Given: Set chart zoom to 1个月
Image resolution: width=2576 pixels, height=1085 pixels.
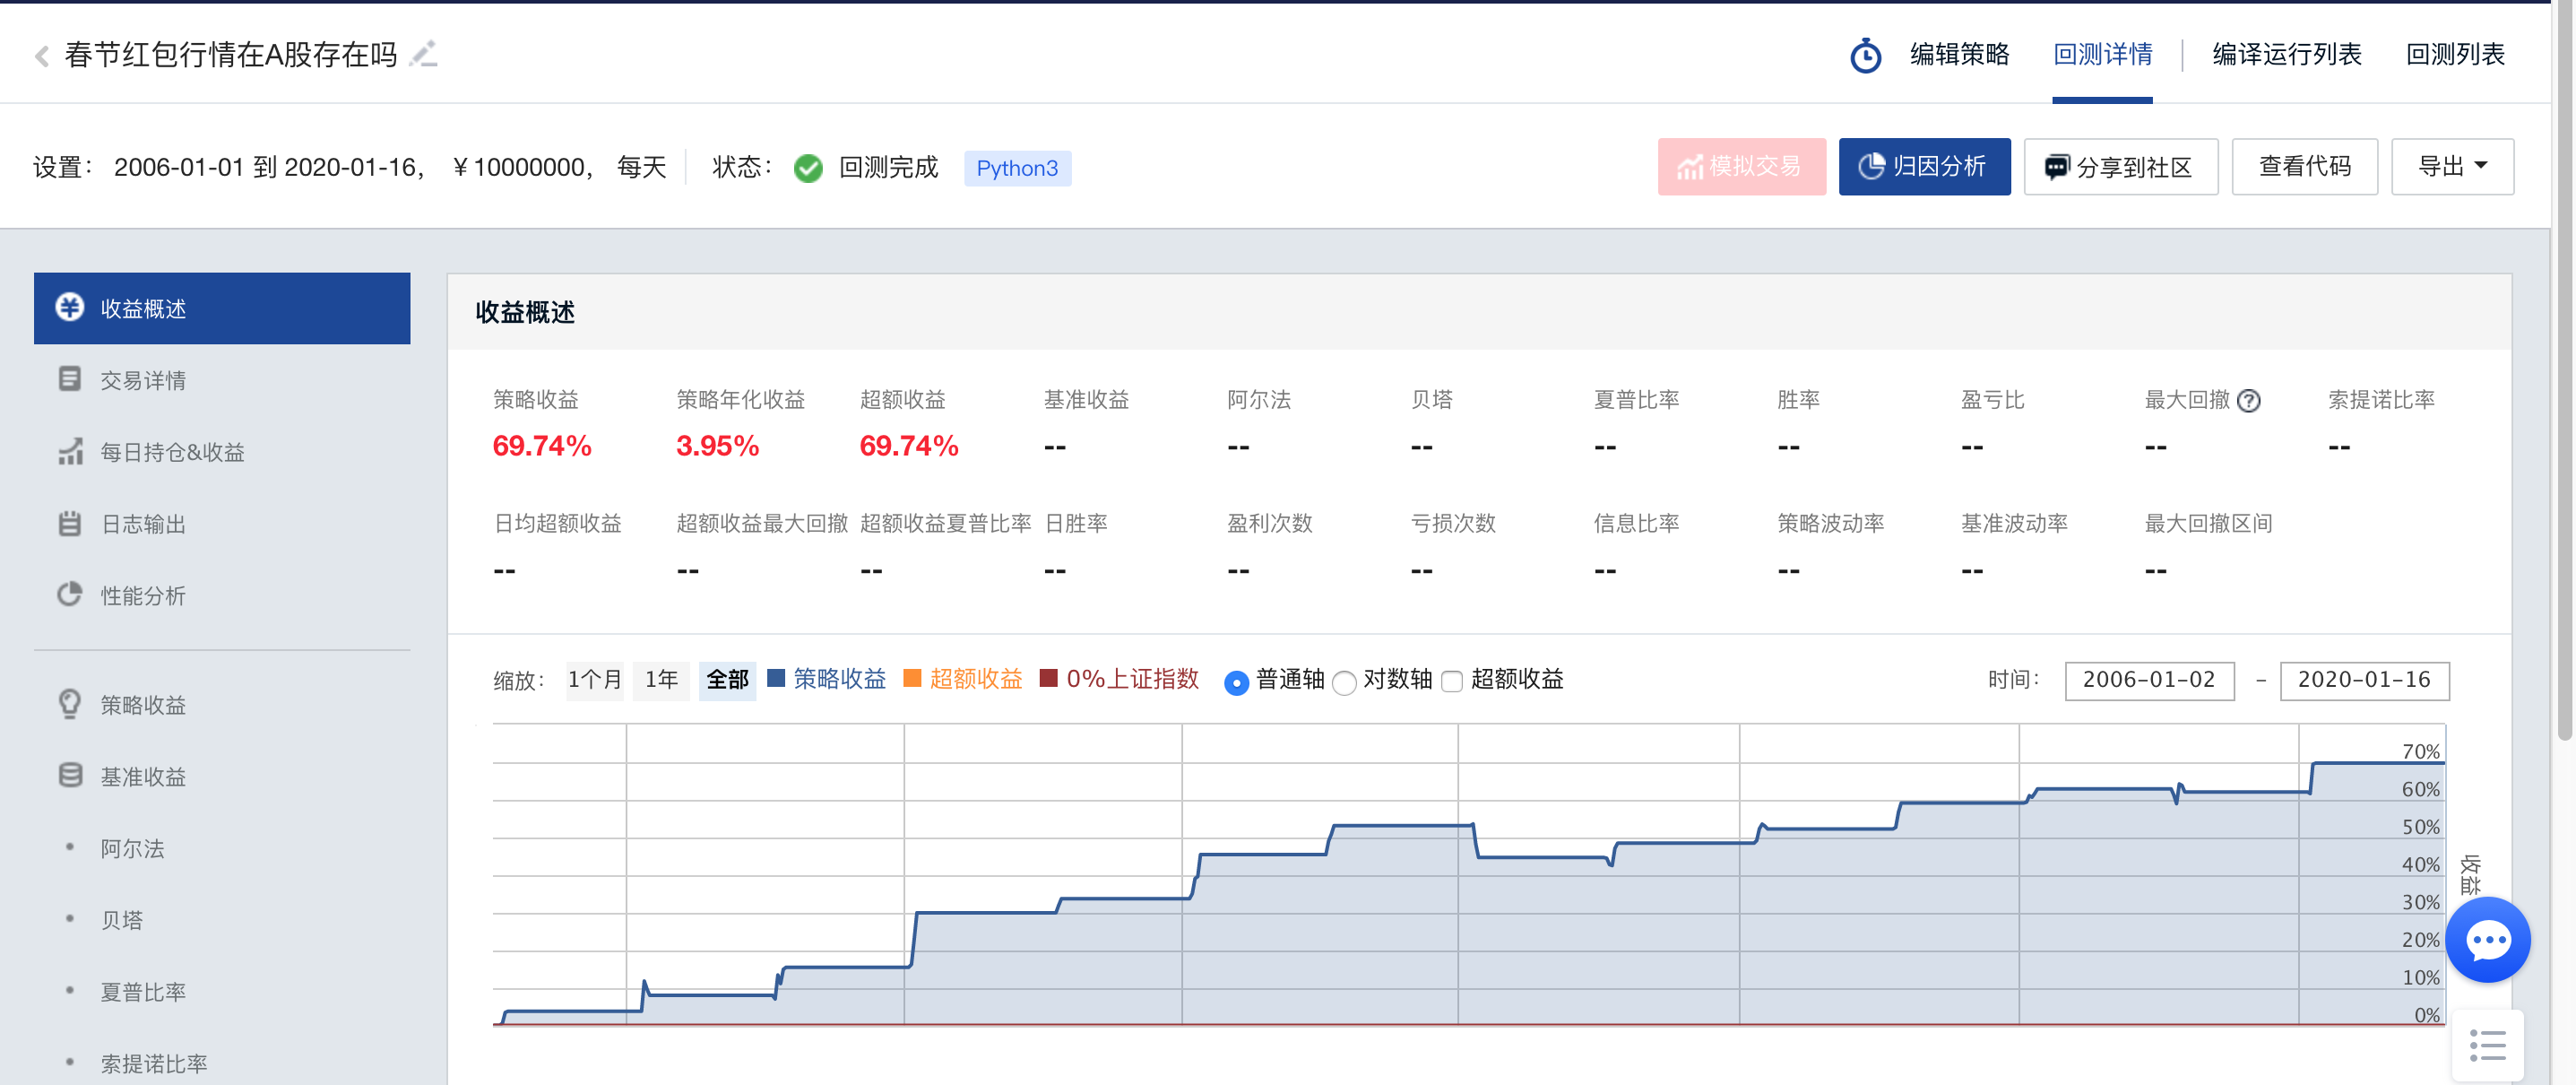Looking at the screenshot, I should point(594,680).
